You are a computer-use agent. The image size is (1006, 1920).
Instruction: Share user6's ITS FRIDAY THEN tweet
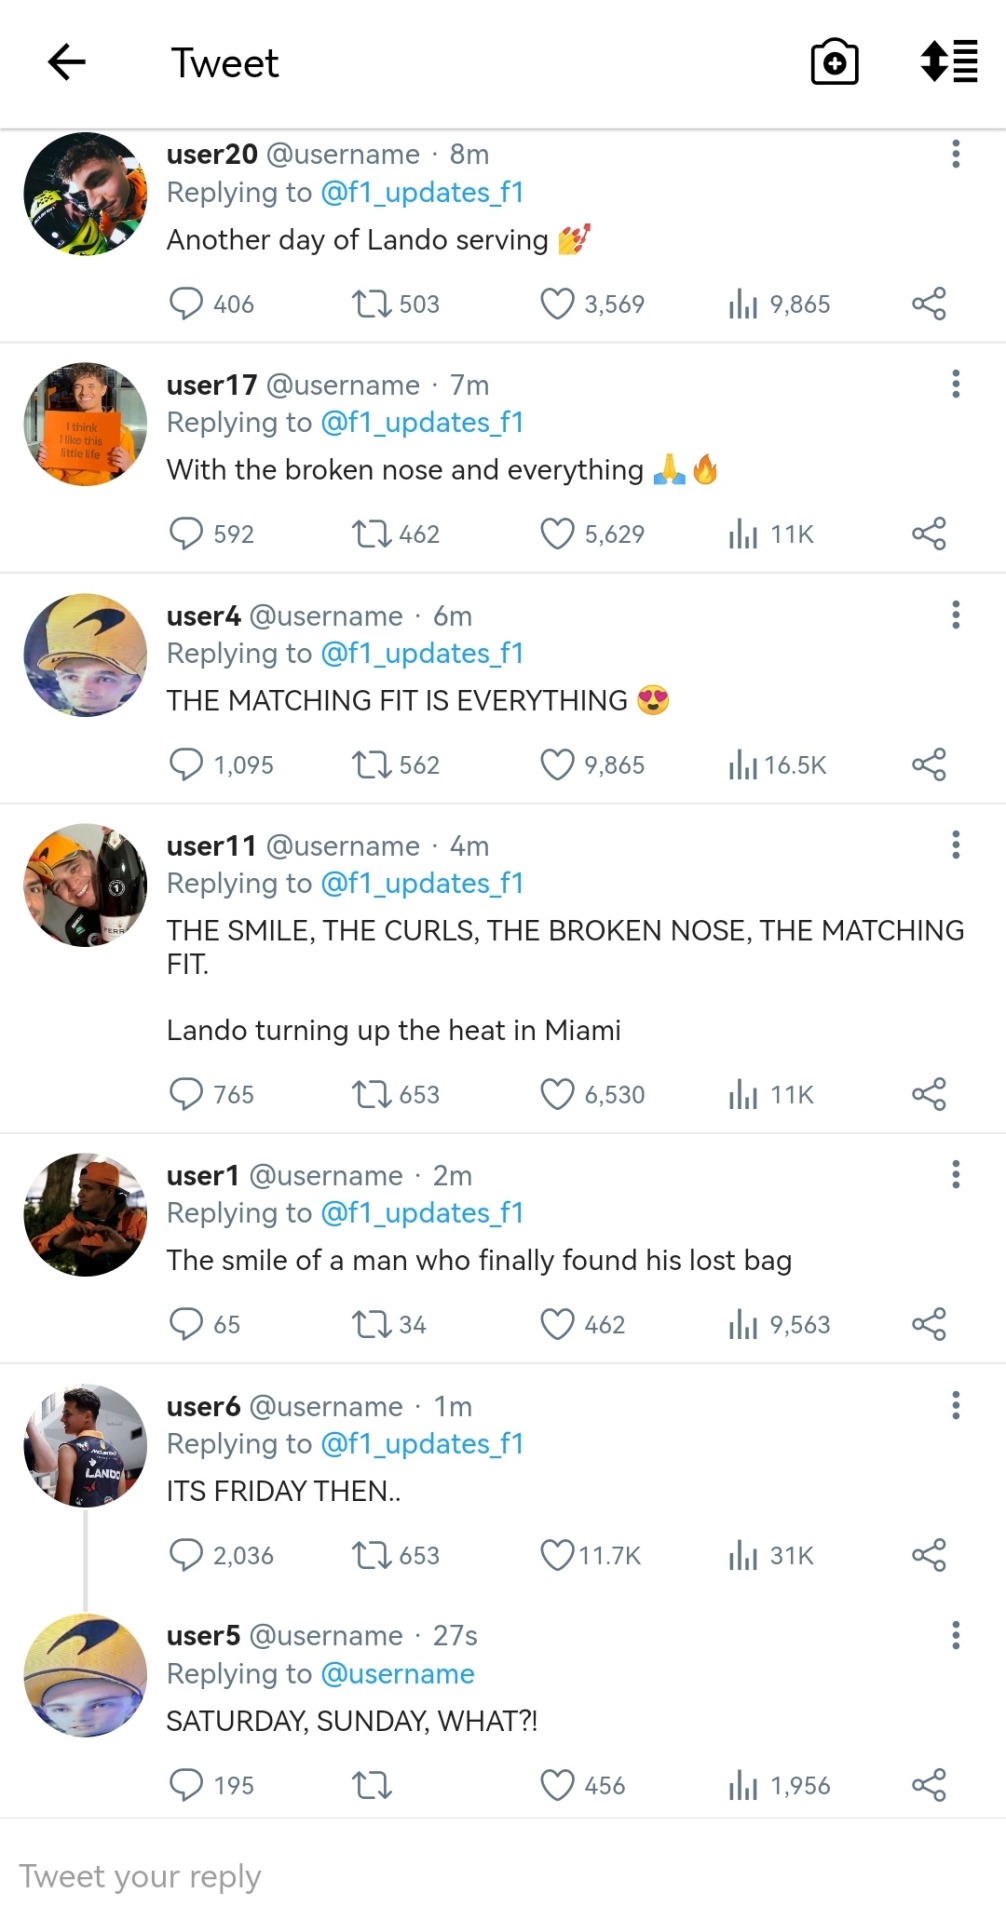tap(928, 1555)
